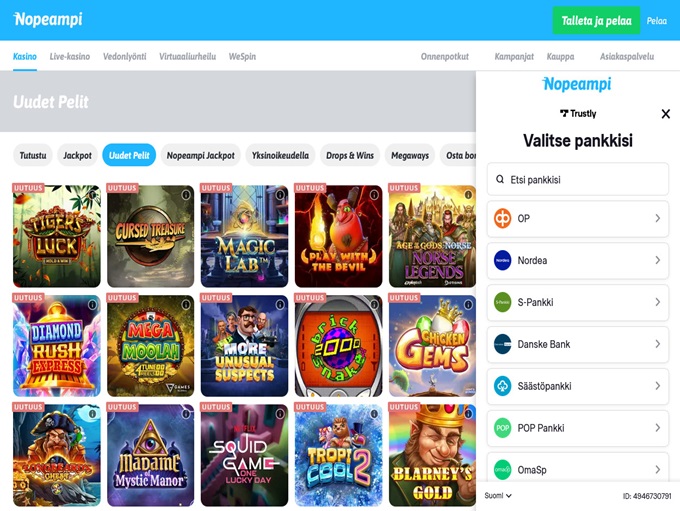The image size is (680, 511).
Task: Select the Megaways category filter
Action: pos(410,155)
